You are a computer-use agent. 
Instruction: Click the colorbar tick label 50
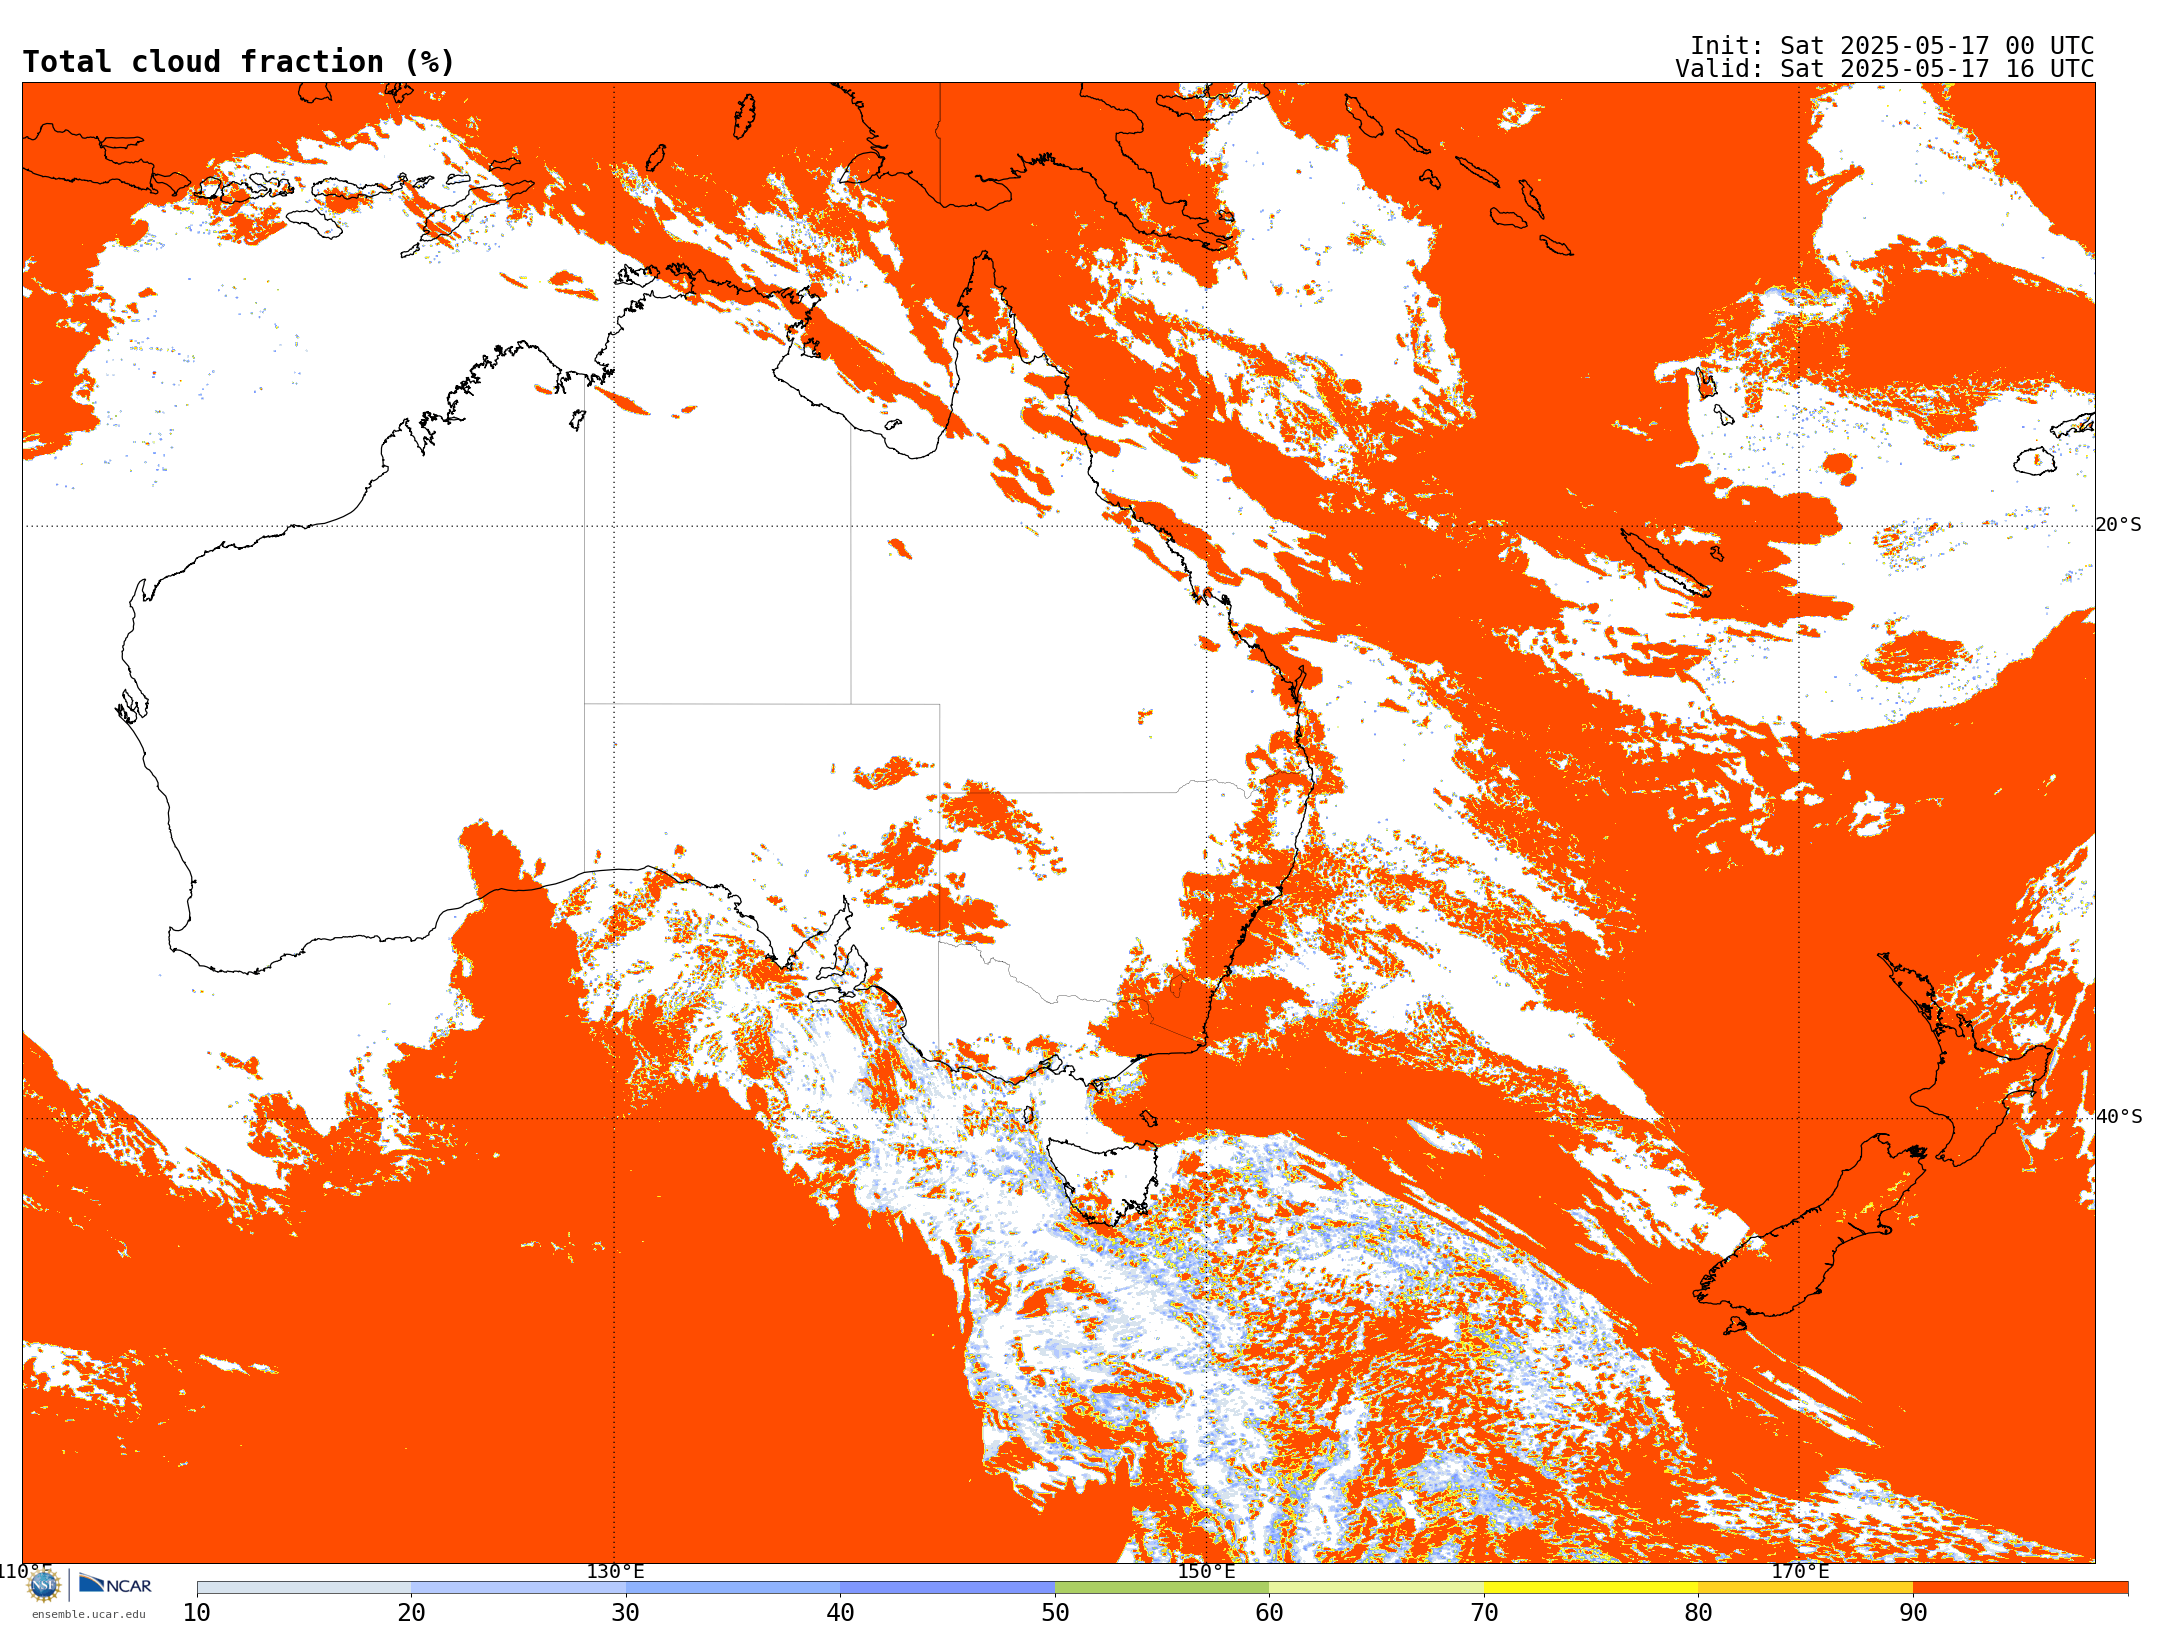click(x=1055, y=1613)
